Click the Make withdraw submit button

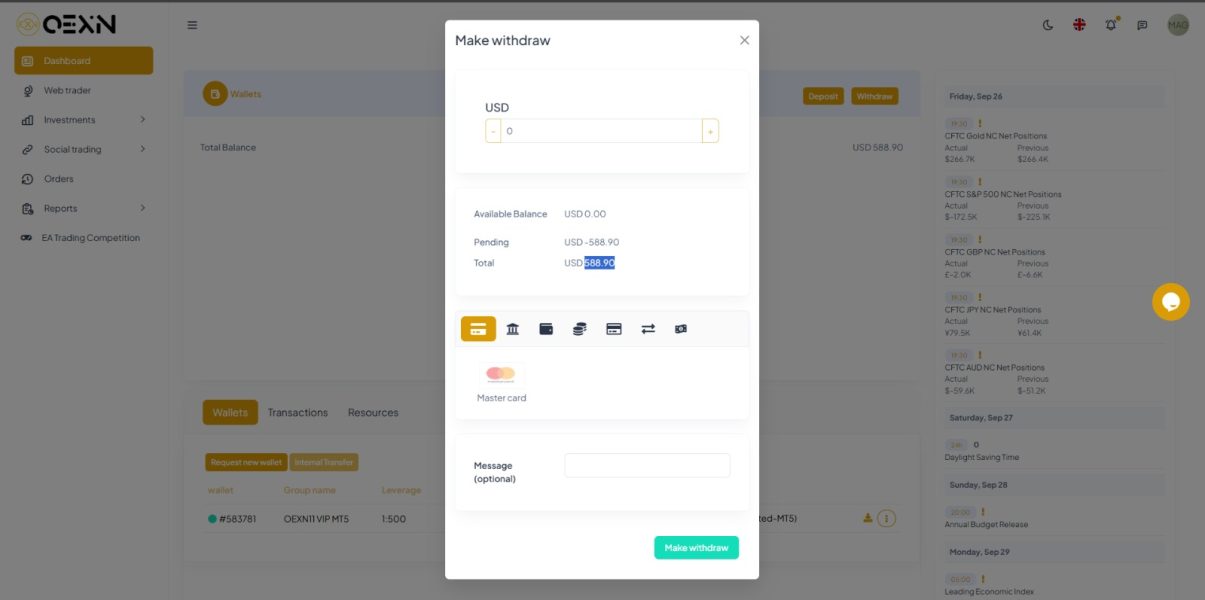696,547
